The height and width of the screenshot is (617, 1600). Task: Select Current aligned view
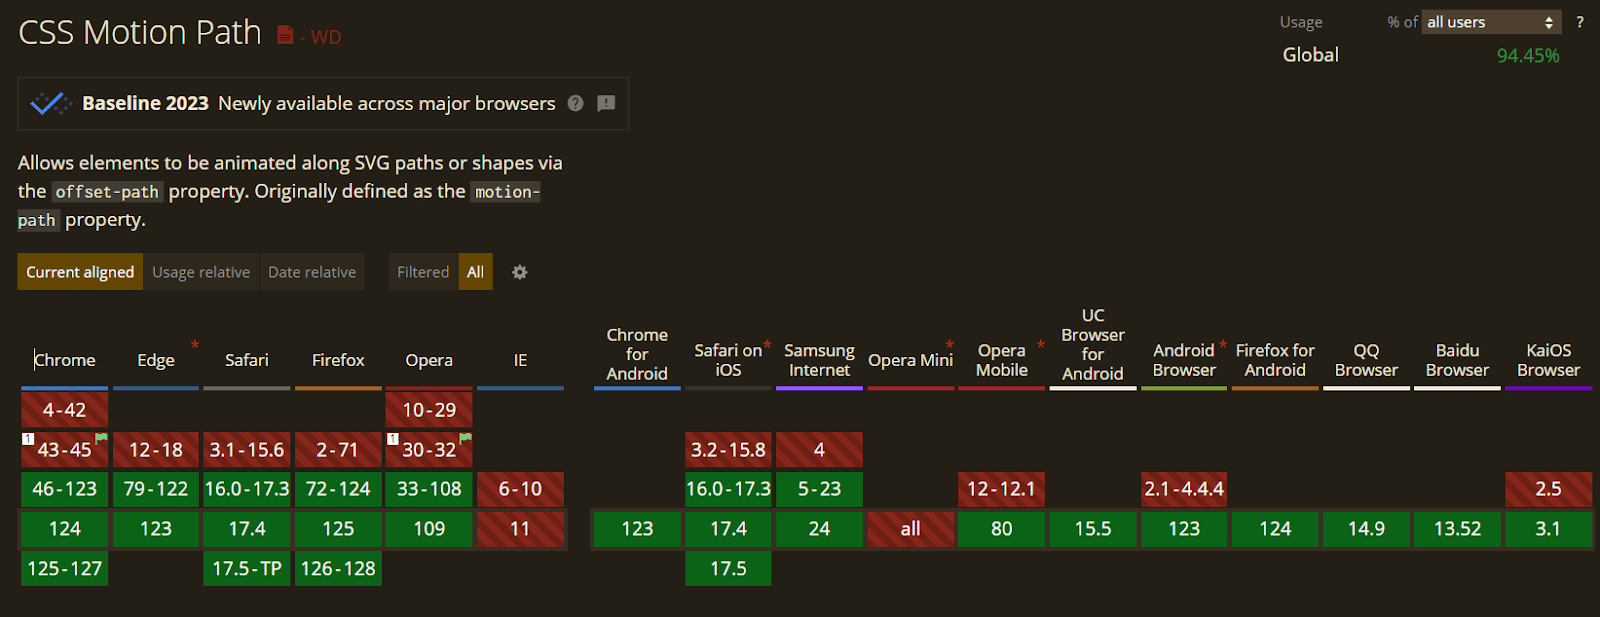pyautogui.click(x=80, y=272)
